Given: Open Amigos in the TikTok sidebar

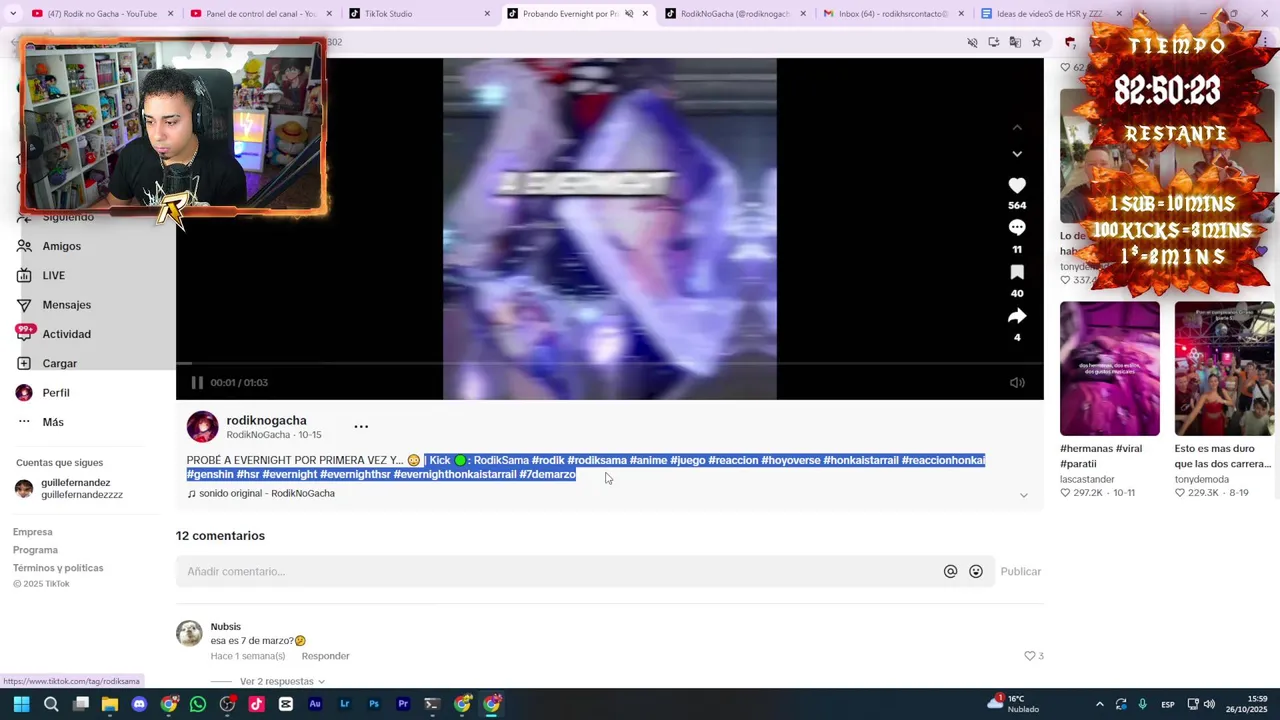Looking at the screenshot, I should 62,246.
